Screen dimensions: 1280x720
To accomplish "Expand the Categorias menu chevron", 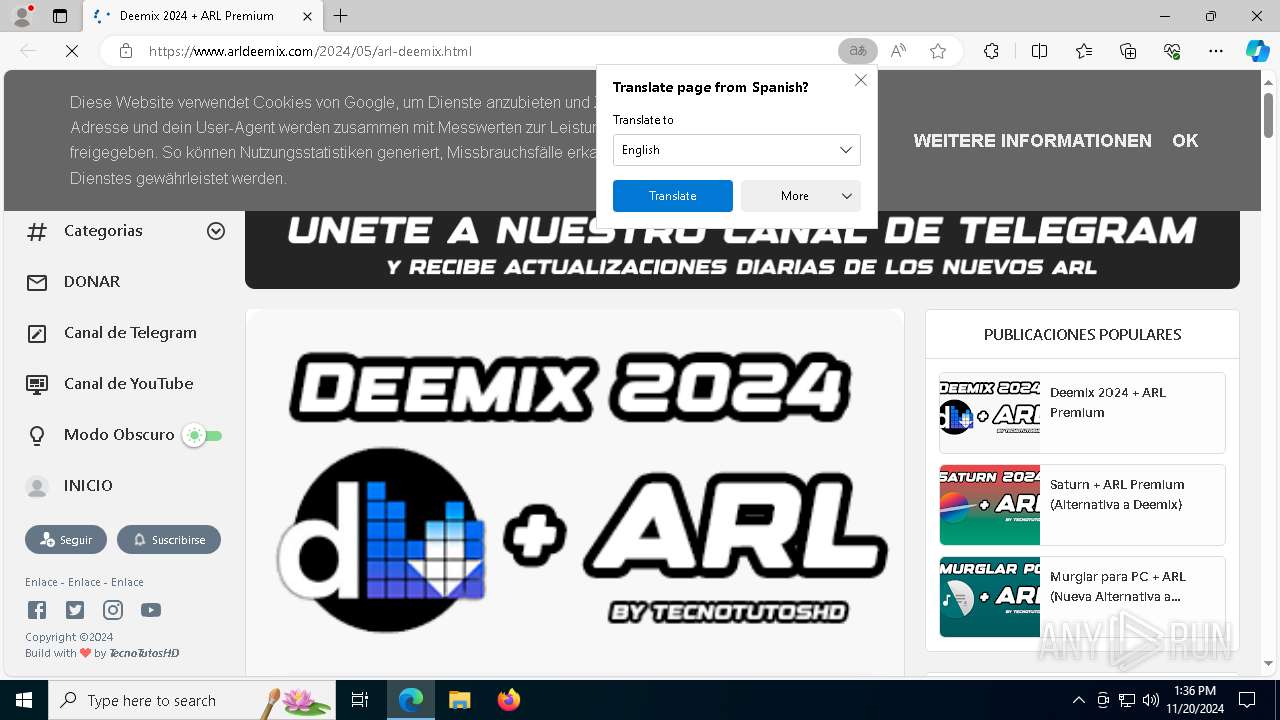I will tap(215, 231).
